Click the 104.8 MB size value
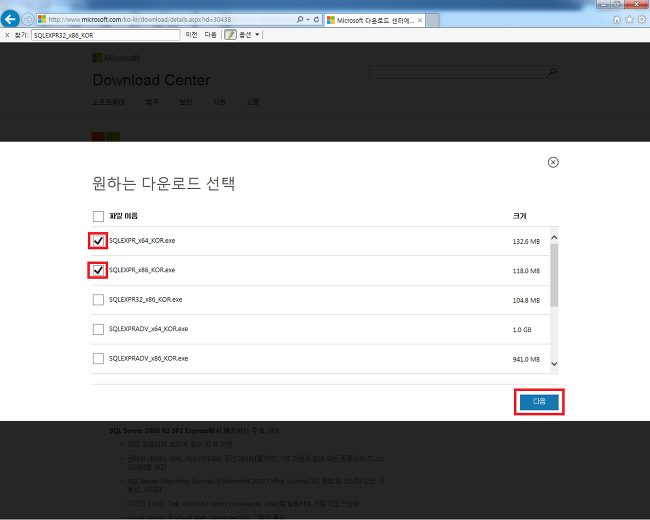This screenshot has height=520, width=650. click(526, 300)
